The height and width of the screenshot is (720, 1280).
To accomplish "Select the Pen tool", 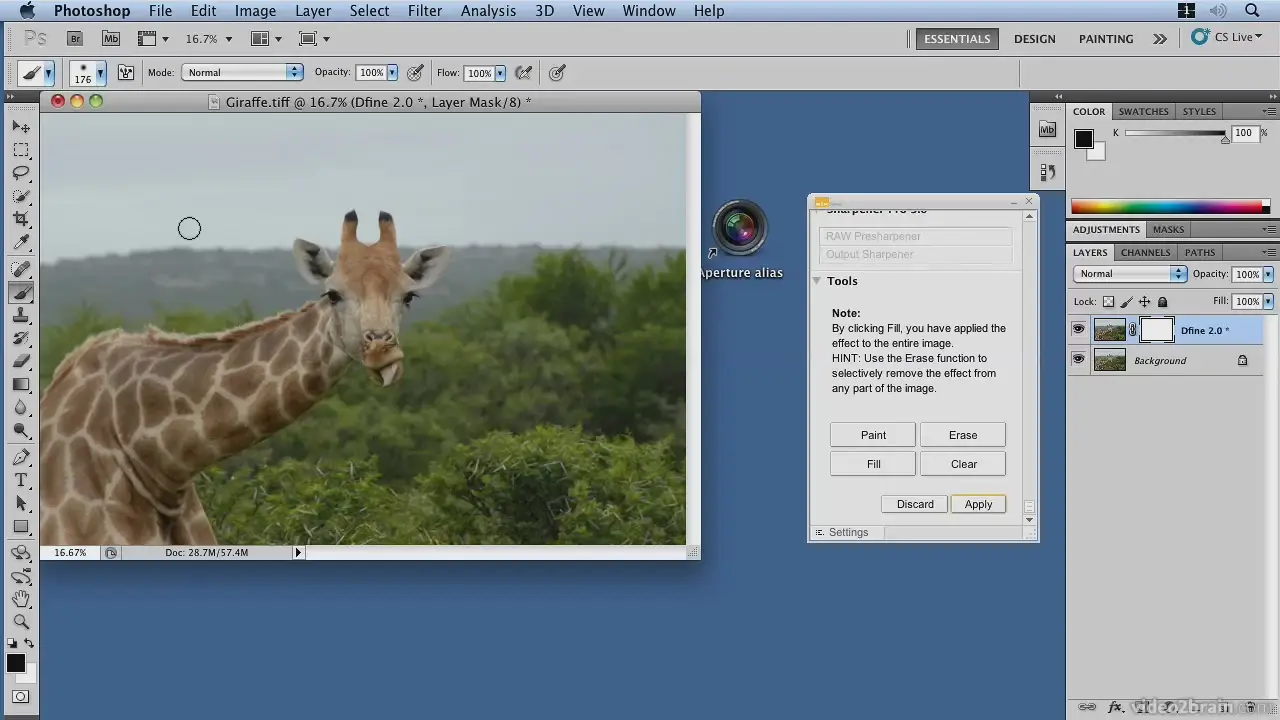I will [x=21, y=457].
